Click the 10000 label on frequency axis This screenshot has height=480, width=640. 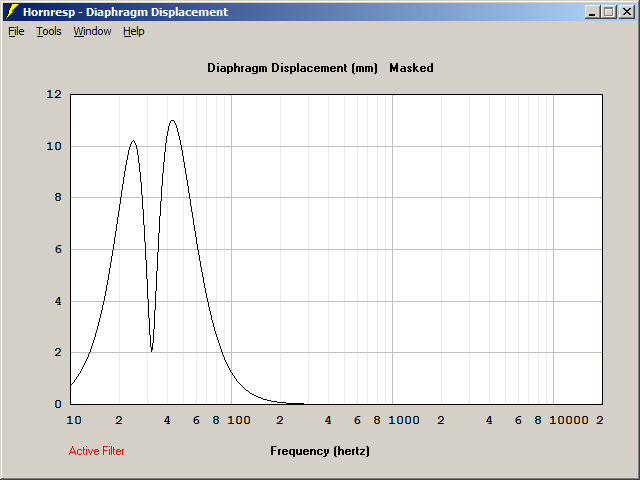(x=569, y=420)
